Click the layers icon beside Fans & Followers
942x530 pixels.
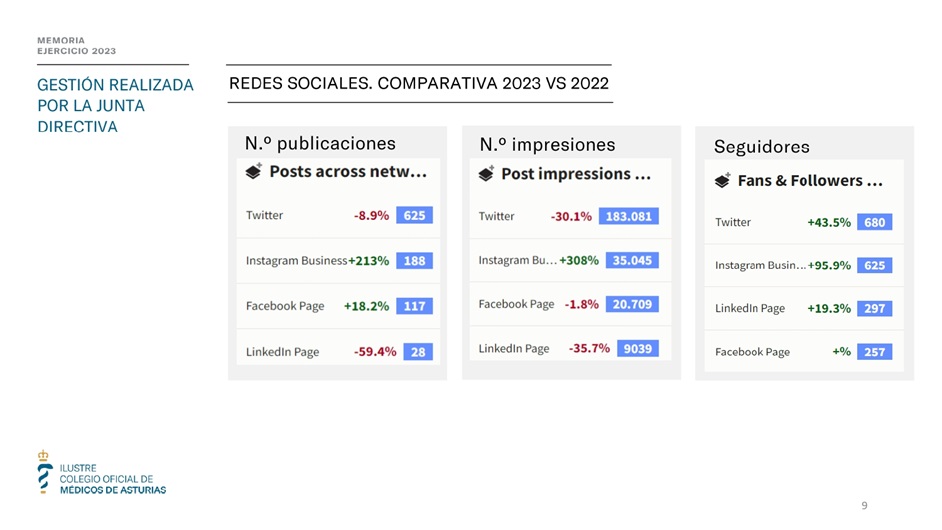click(723, 180)
